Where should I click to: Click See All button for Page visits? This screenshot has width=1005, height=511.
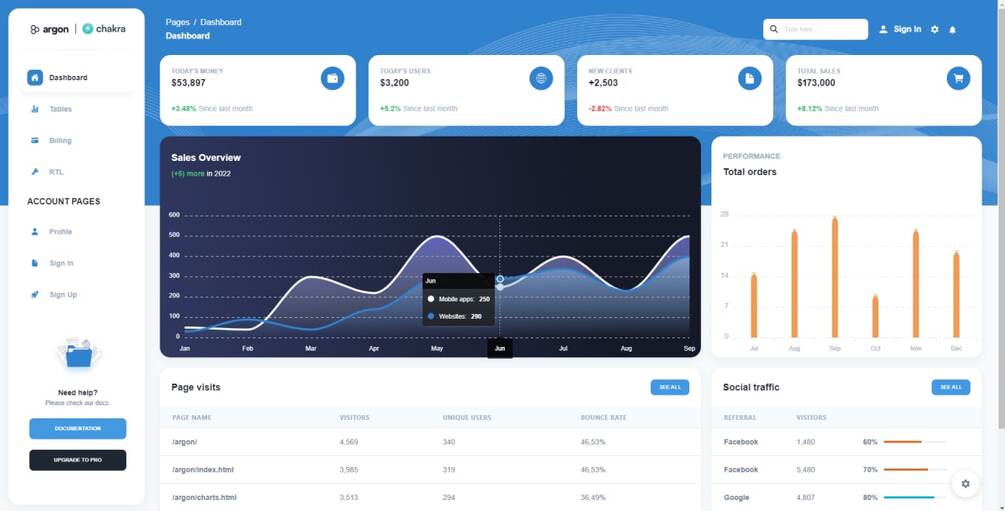point(670,387)
